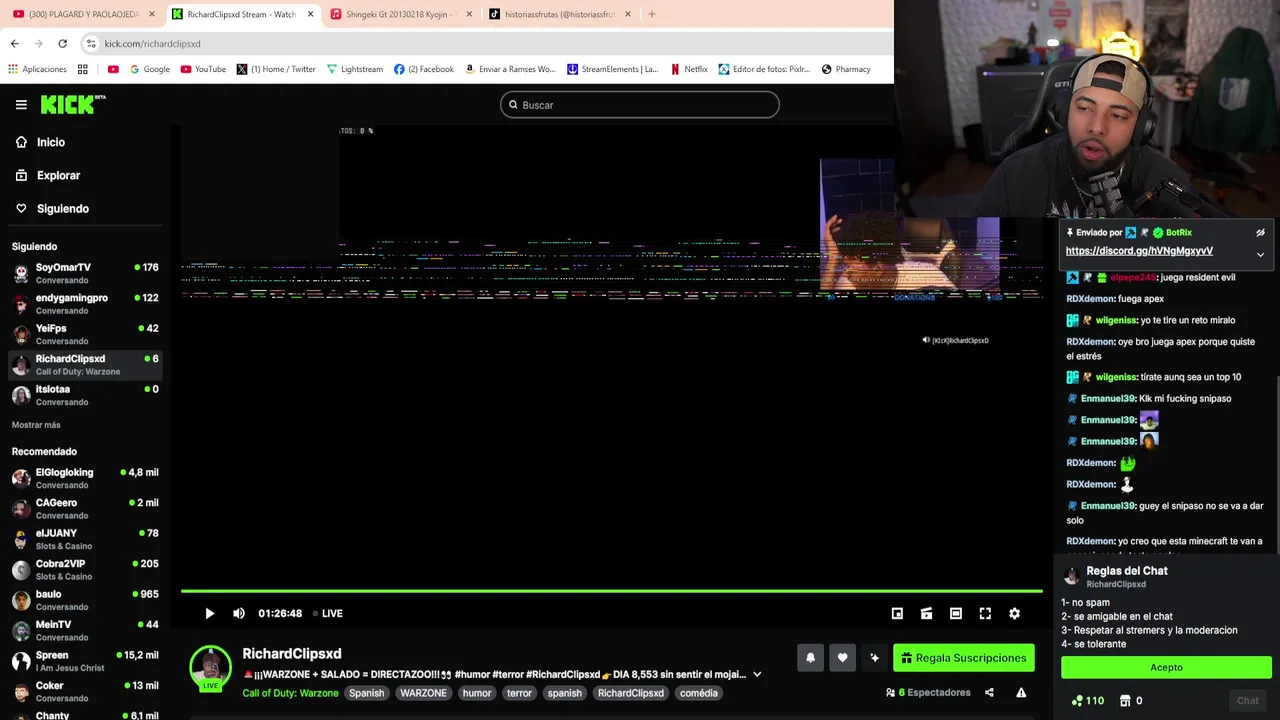Expand list with Mostrar más
This screenshot has height=720, width=1280.
(x=36, y=425)
